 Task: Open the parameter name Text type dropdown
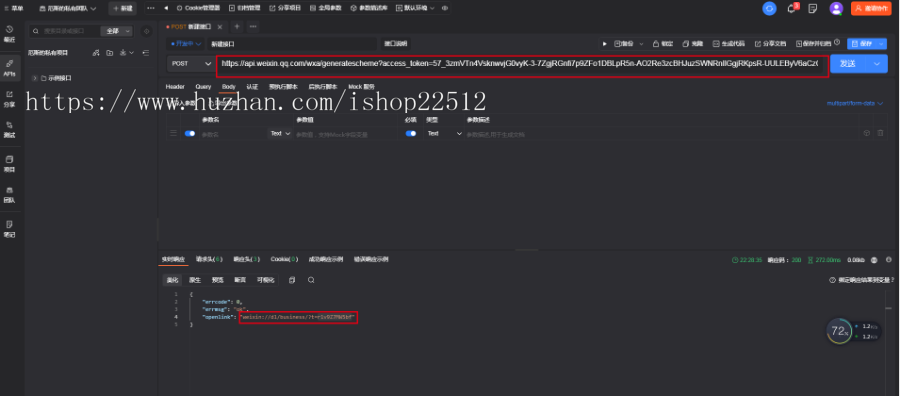tap(280, 133)
